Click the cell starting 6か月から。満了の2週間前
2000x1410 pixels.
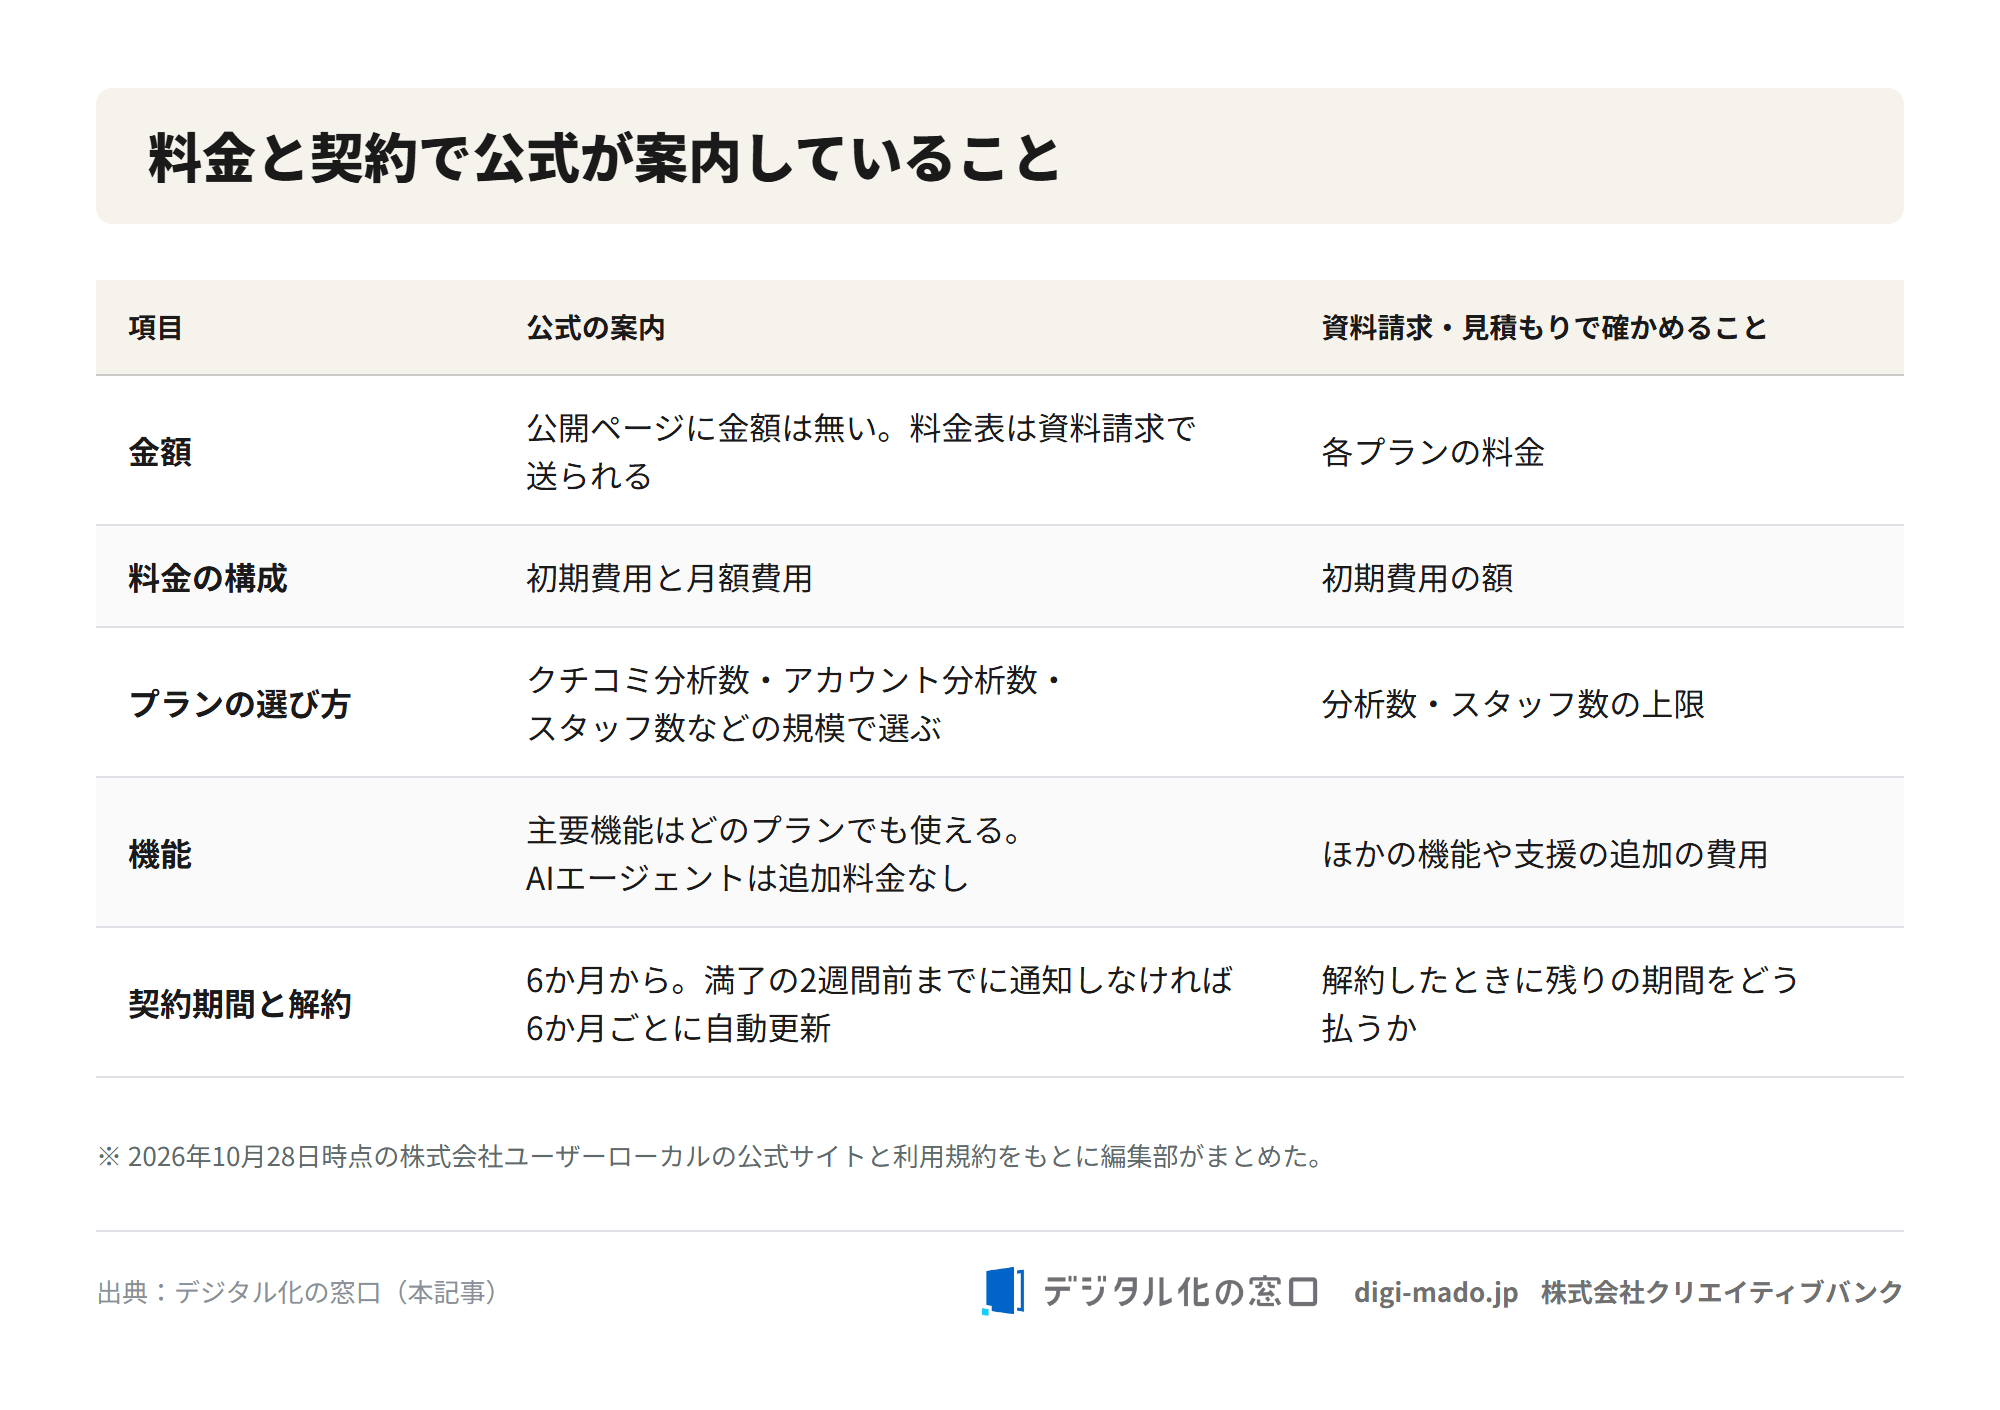point(880,1004)
